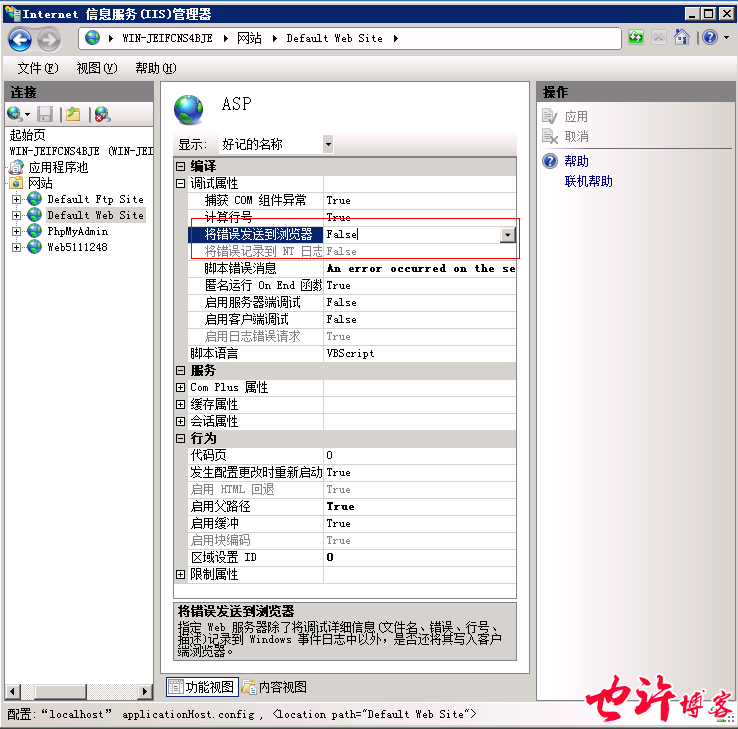Open the 视图(V) menu
This screenshot has height=729, width=738.
coord(96,68)
